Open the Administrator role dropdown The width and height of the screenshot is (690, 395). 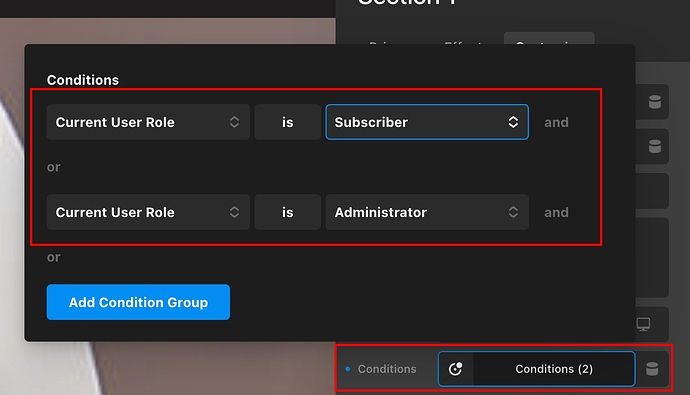427,212
